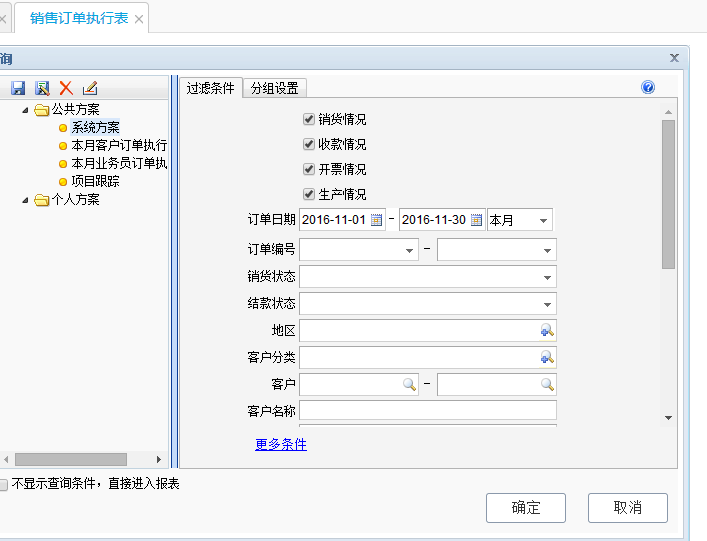Click the 公共方案 folder icon
The image size is (707, 541).
point(41,110)
